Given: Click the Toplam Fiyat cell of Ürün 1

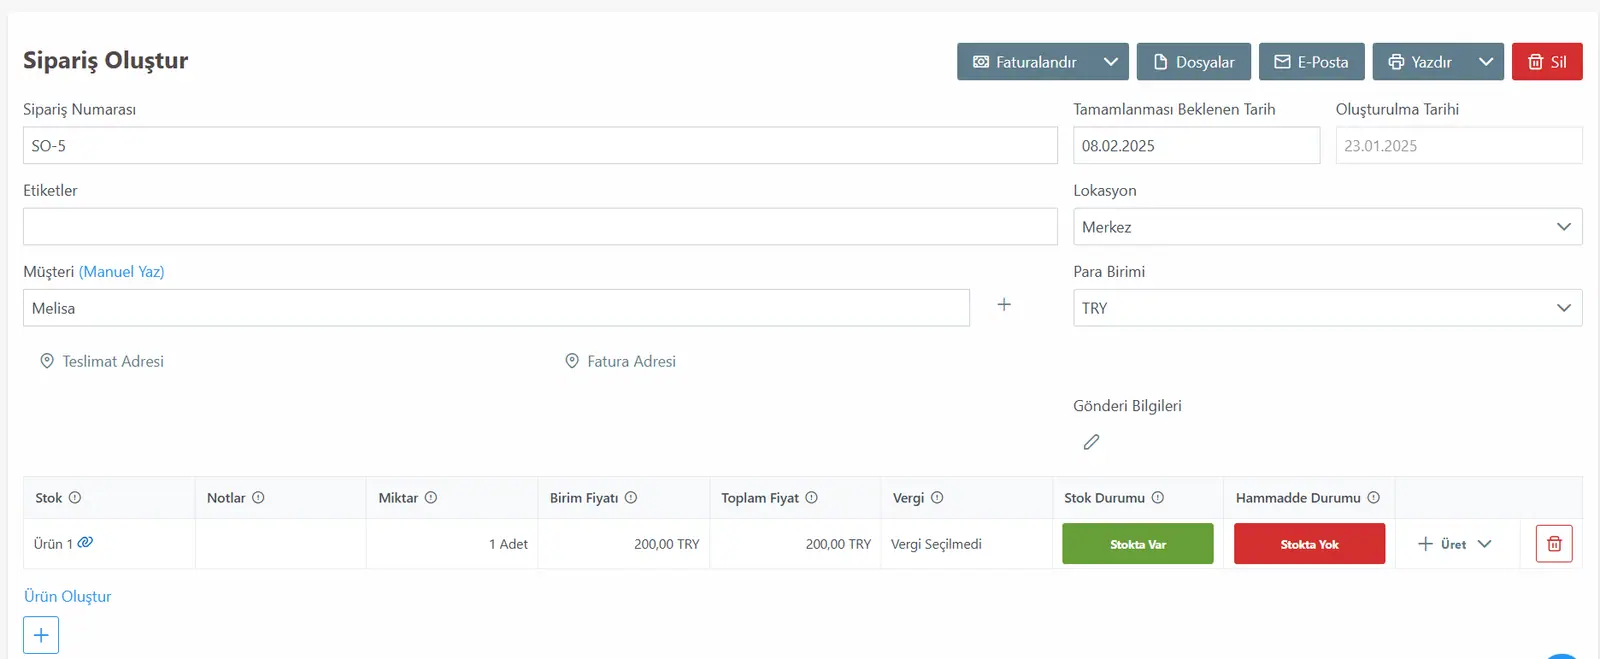Looking at the screenshot, I should (x=795, y=544).
